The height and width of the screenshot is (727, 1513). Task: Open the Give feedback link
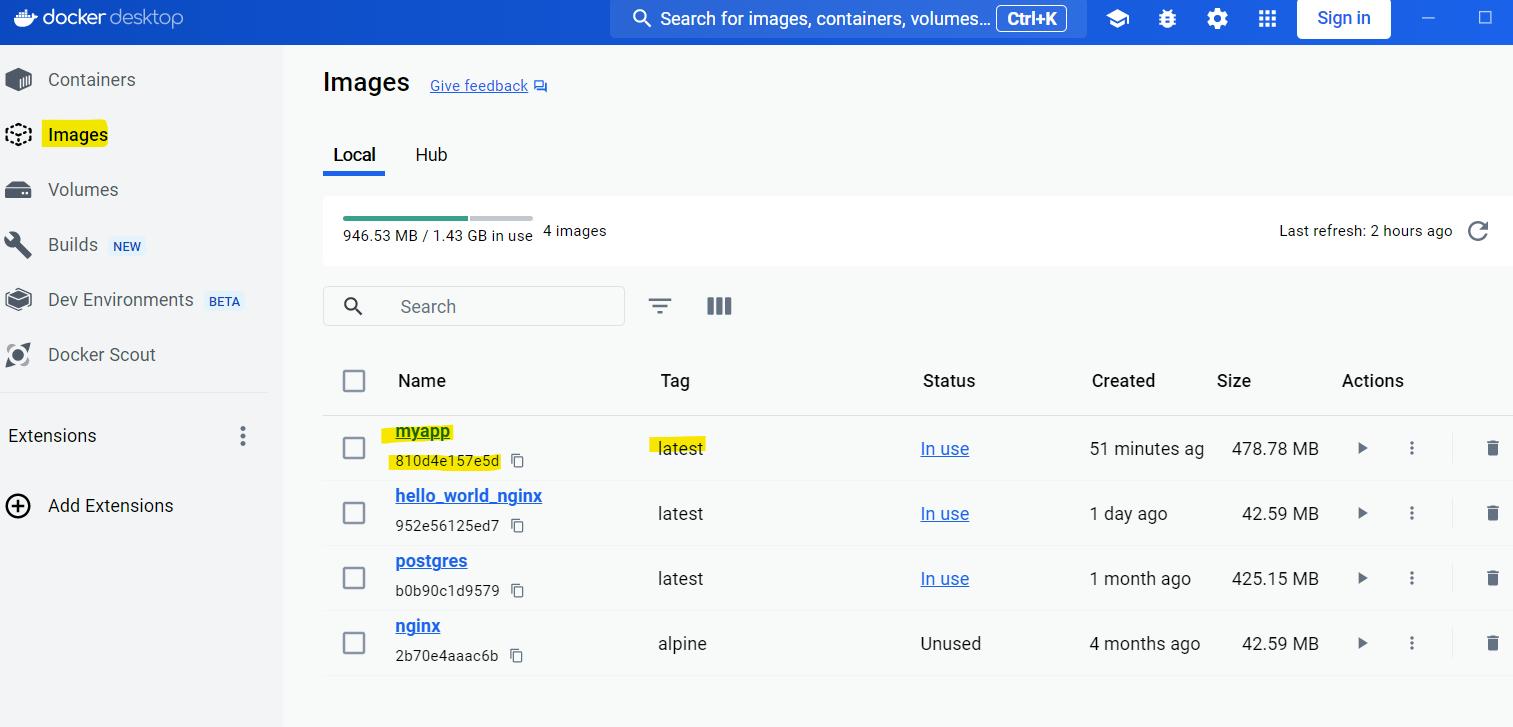pyautogui.click(x=479, y=86)
